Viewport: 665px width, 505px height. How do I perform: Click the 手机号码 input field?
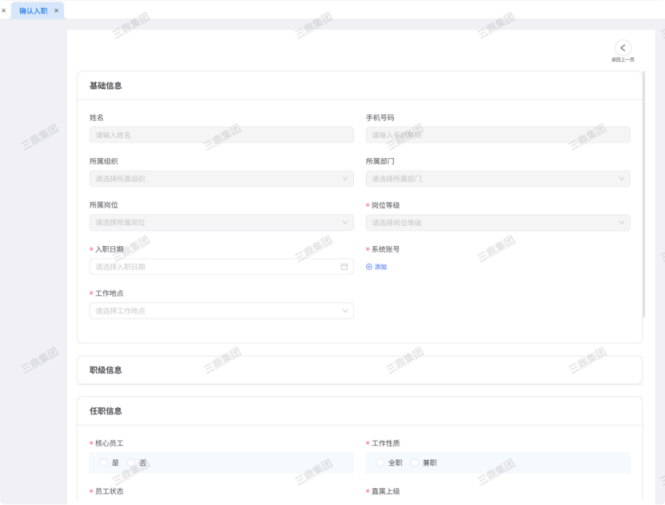click(497, 135)
